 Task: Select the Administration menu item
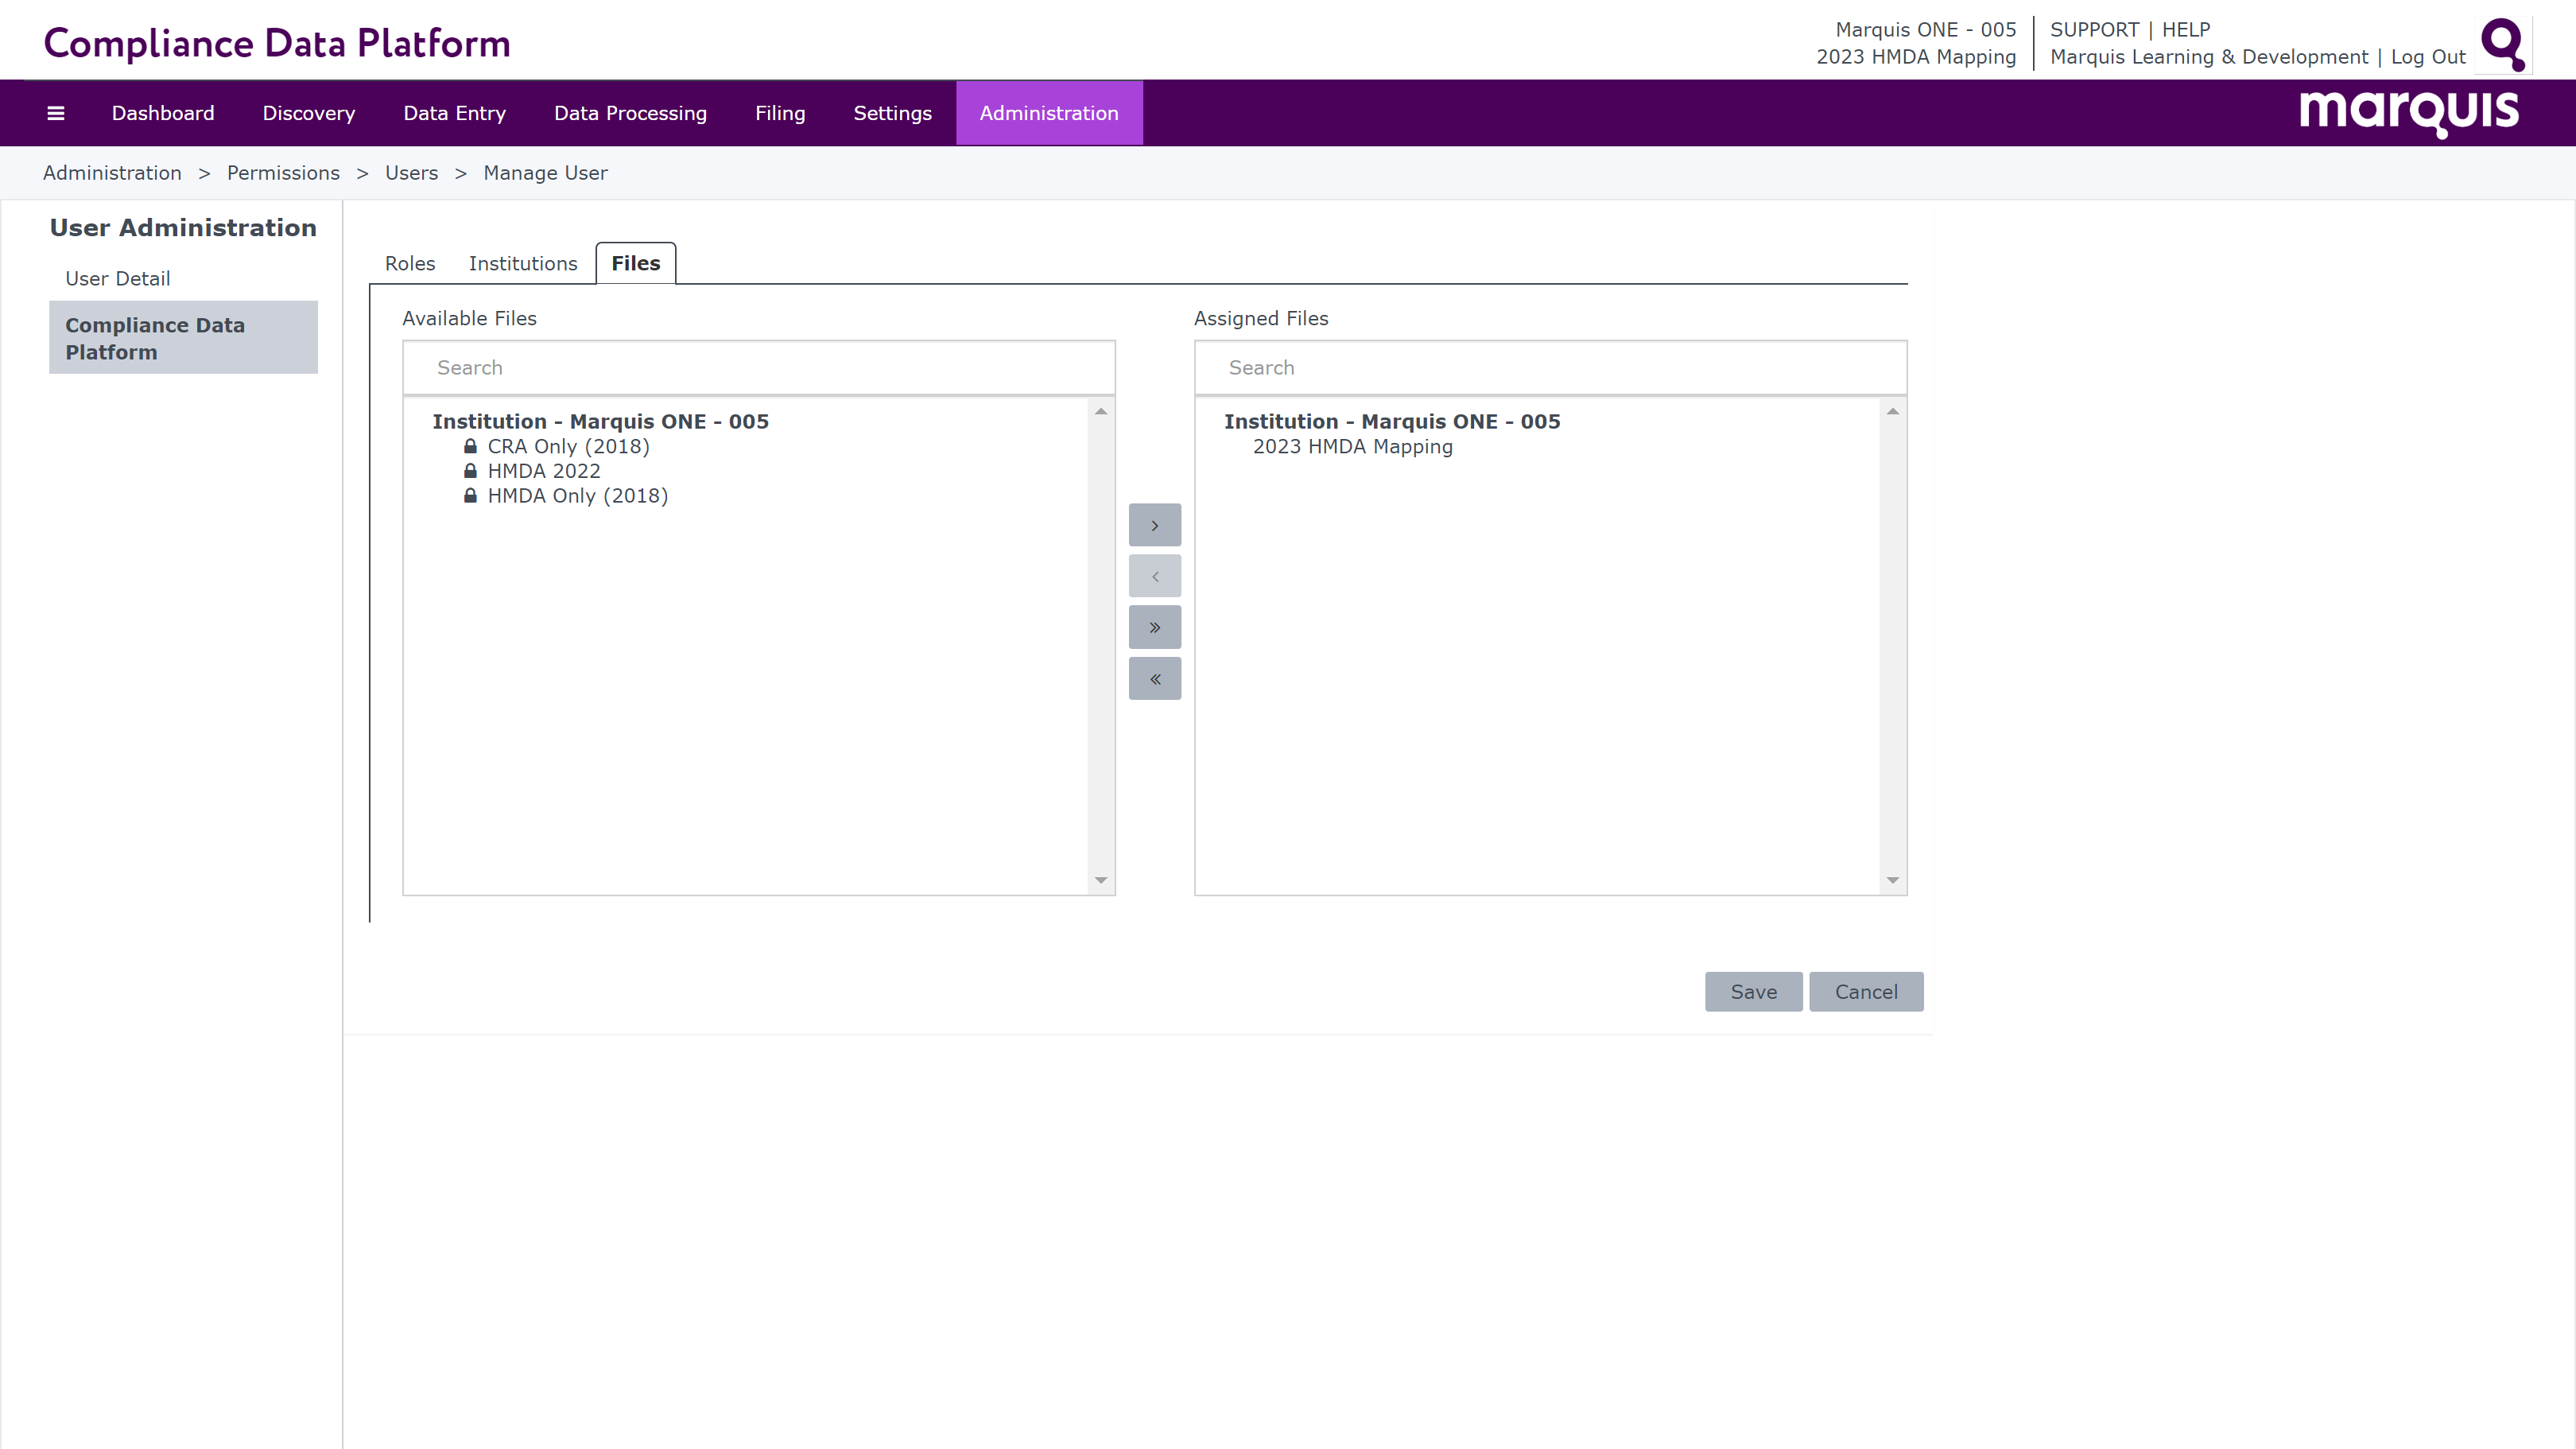pyautogui.click(x=1049, y=113)
